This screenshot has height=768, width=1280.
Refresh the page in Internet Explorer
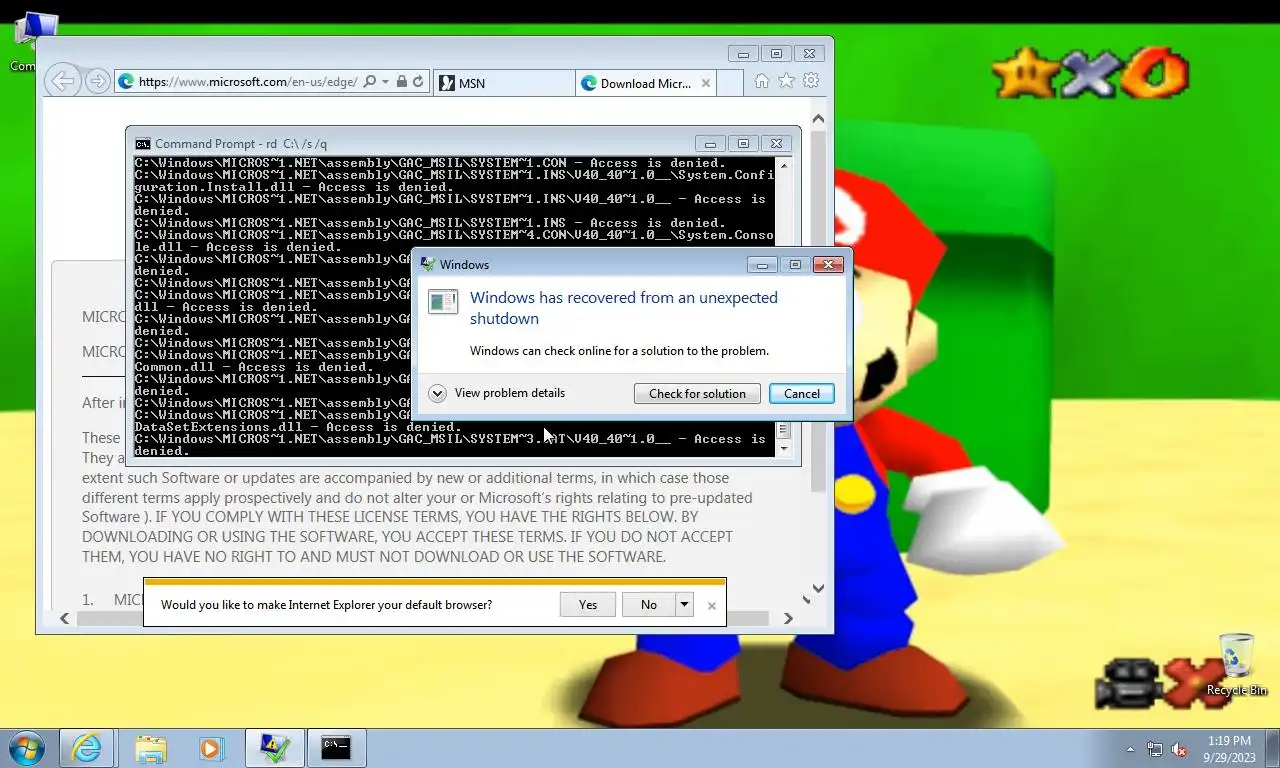tap(418, 82)
